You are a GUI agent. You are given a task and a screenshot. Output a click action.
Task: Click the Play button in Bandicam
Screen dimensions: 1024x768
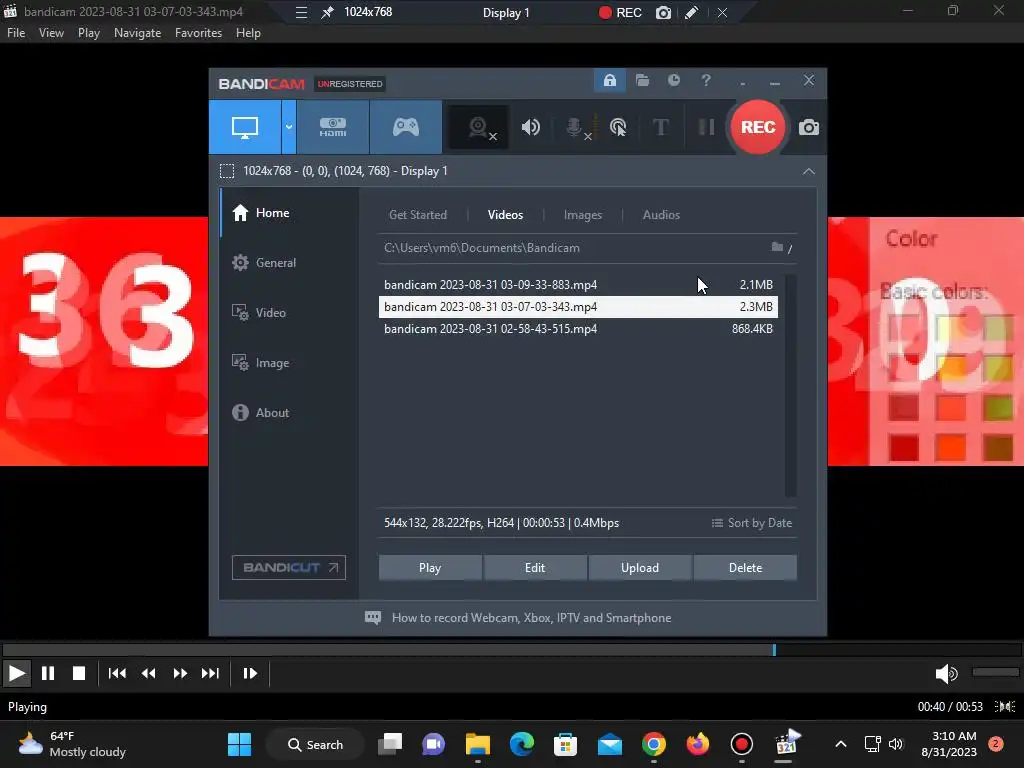point(430,568)
